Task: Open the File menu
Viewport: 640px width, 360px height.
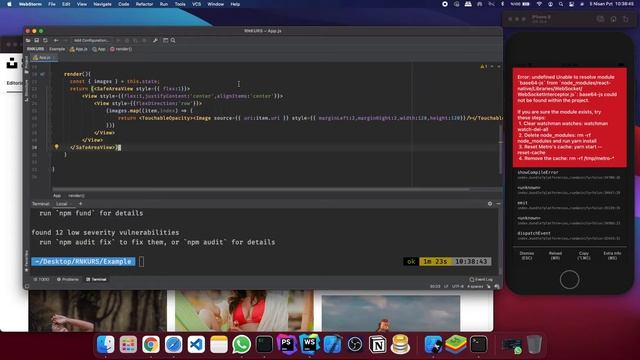Action: coord(52,4)
